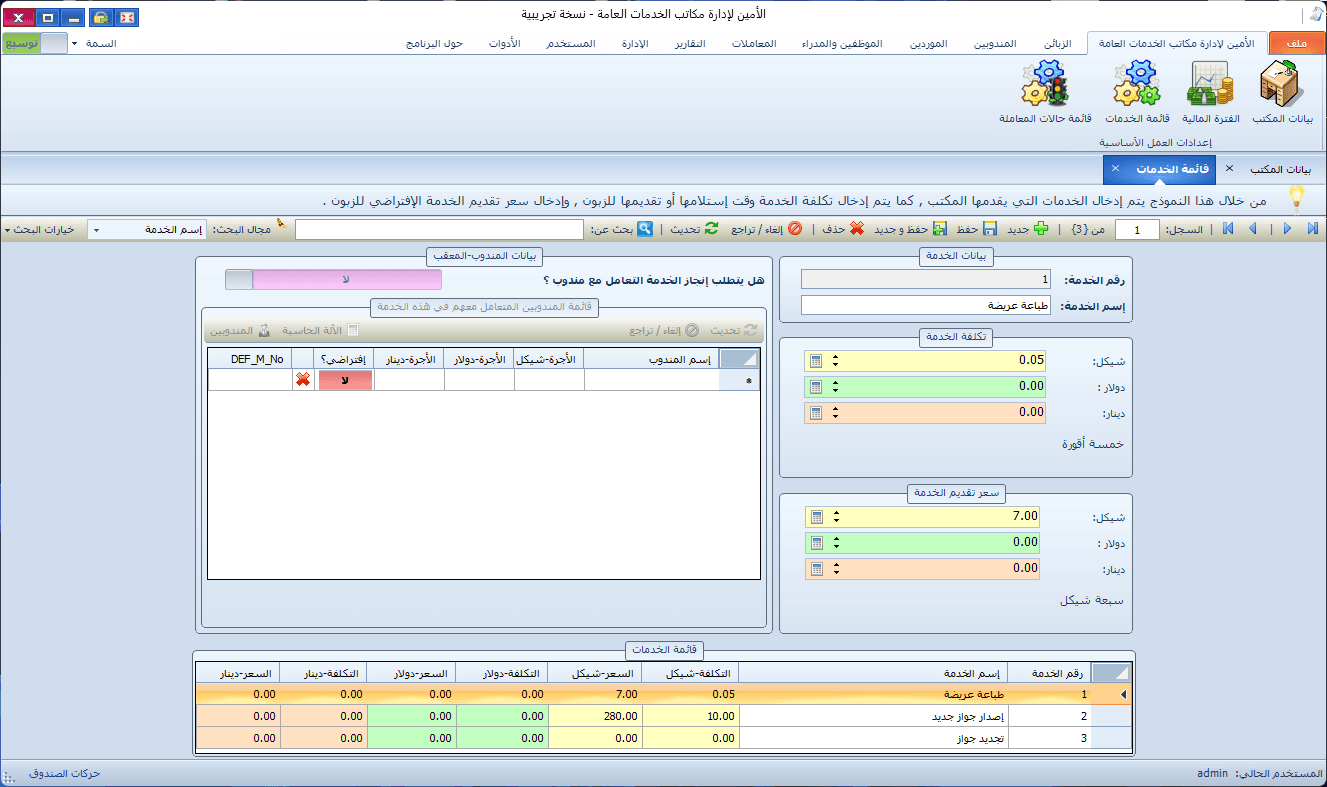Image resolution: width=1327 pixels, height=787 pixels.
Task: Open calculator for cost دينار field
Action: pos(815,412)
